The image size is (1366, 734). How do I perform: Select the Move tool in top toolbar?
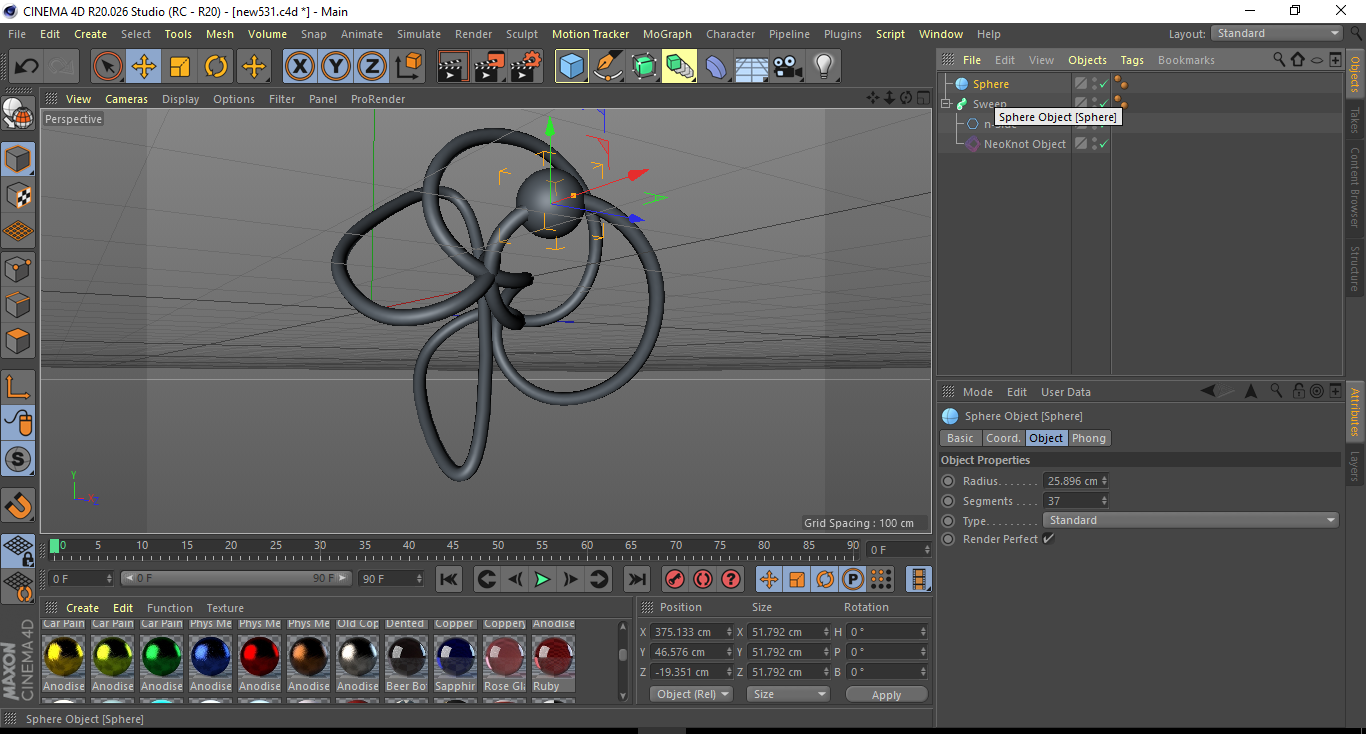tap(144, 67)
